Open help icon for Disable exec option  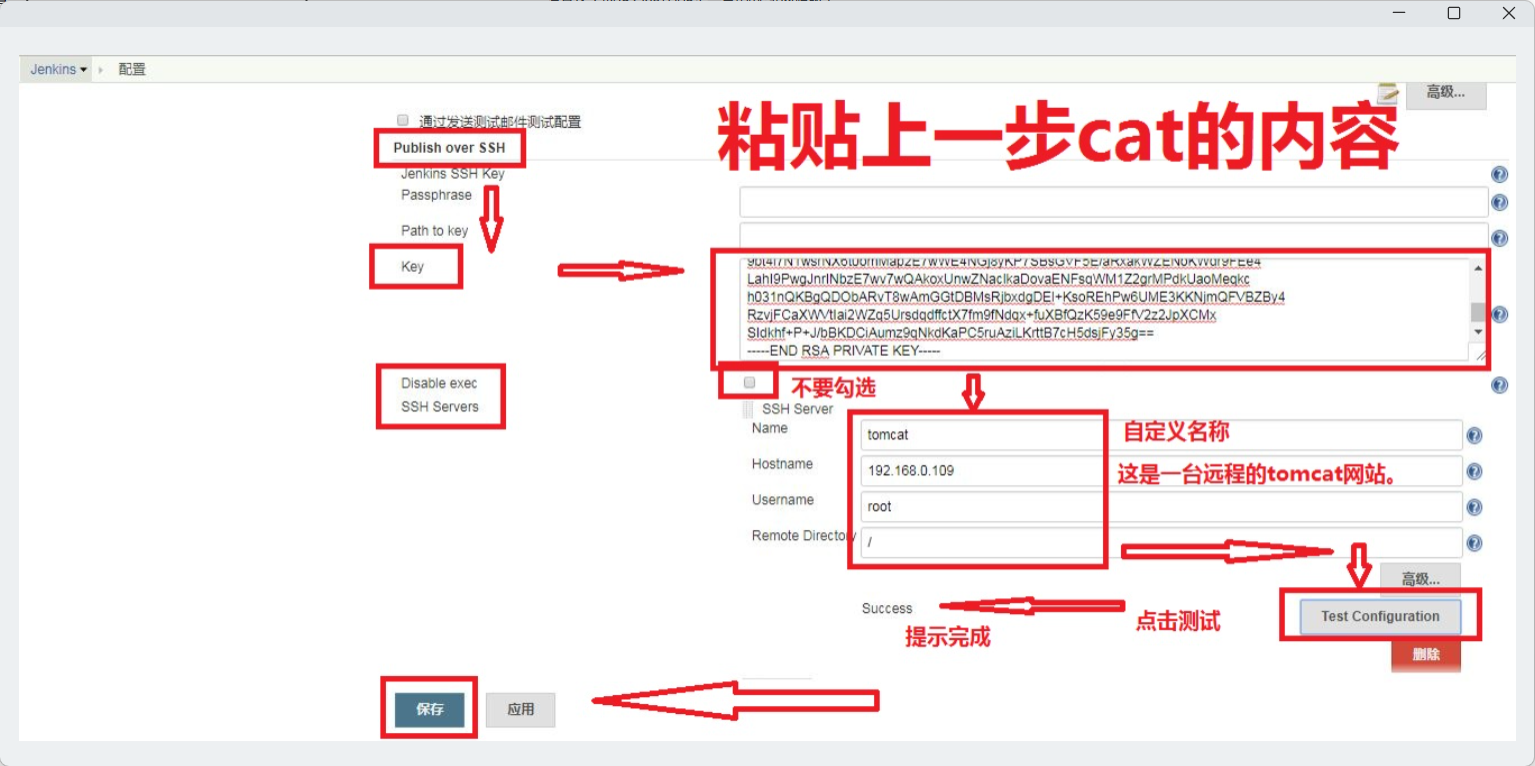[1499, 385]
